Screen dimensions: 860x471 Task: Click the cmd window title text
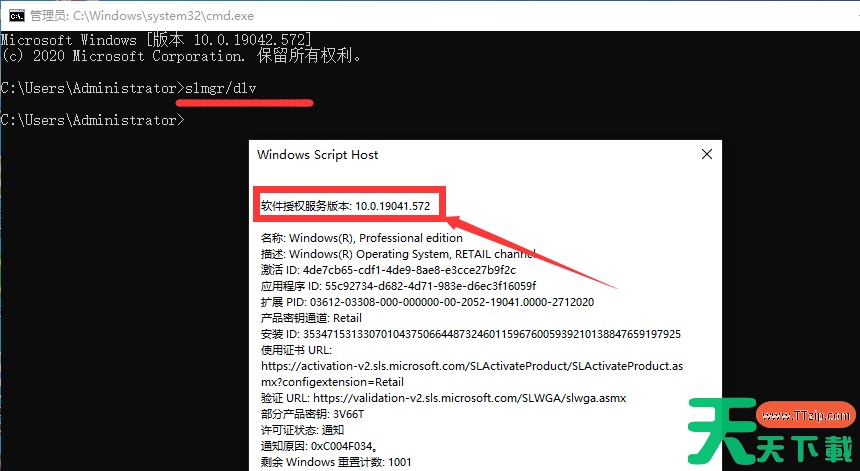(x=142, y=16)
